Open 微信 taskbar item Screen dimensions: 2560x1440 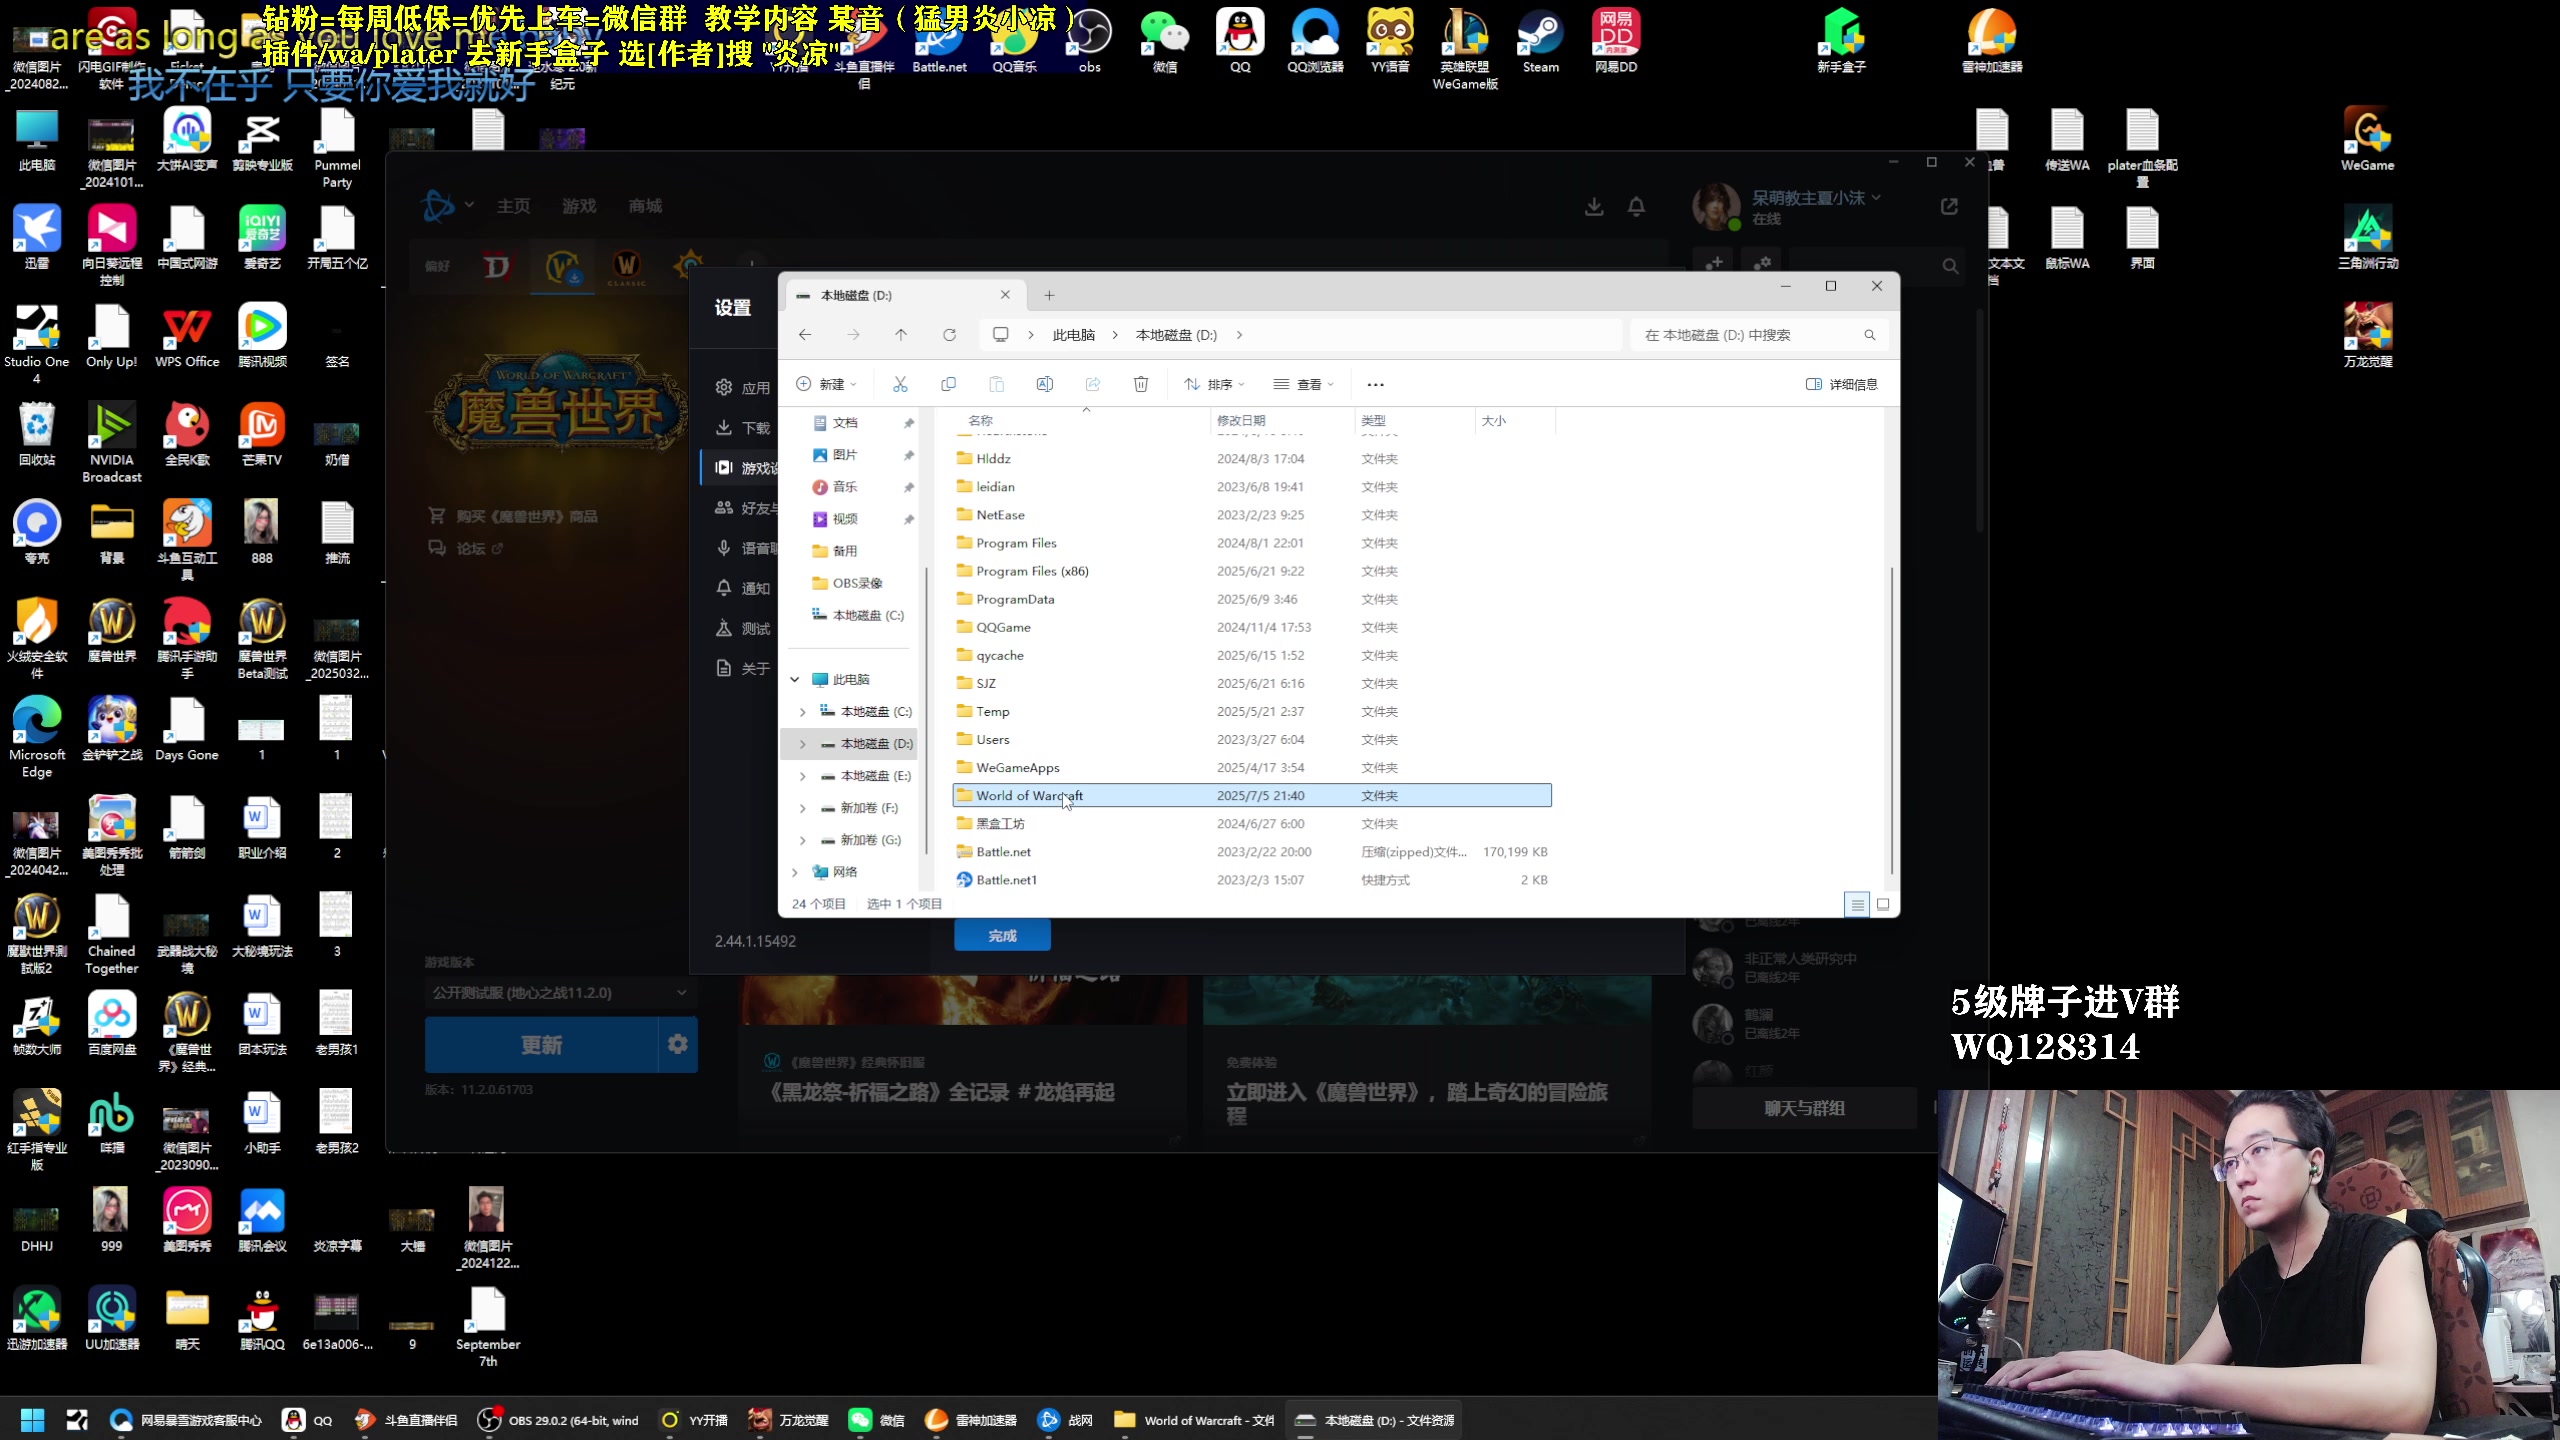876,1420
